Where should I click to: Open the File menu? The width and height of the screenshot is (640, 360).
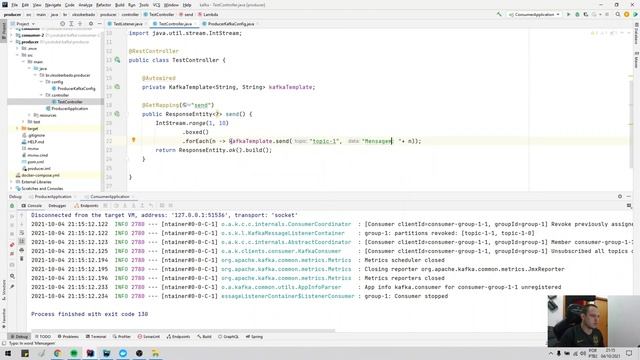(x=14, y=5)
